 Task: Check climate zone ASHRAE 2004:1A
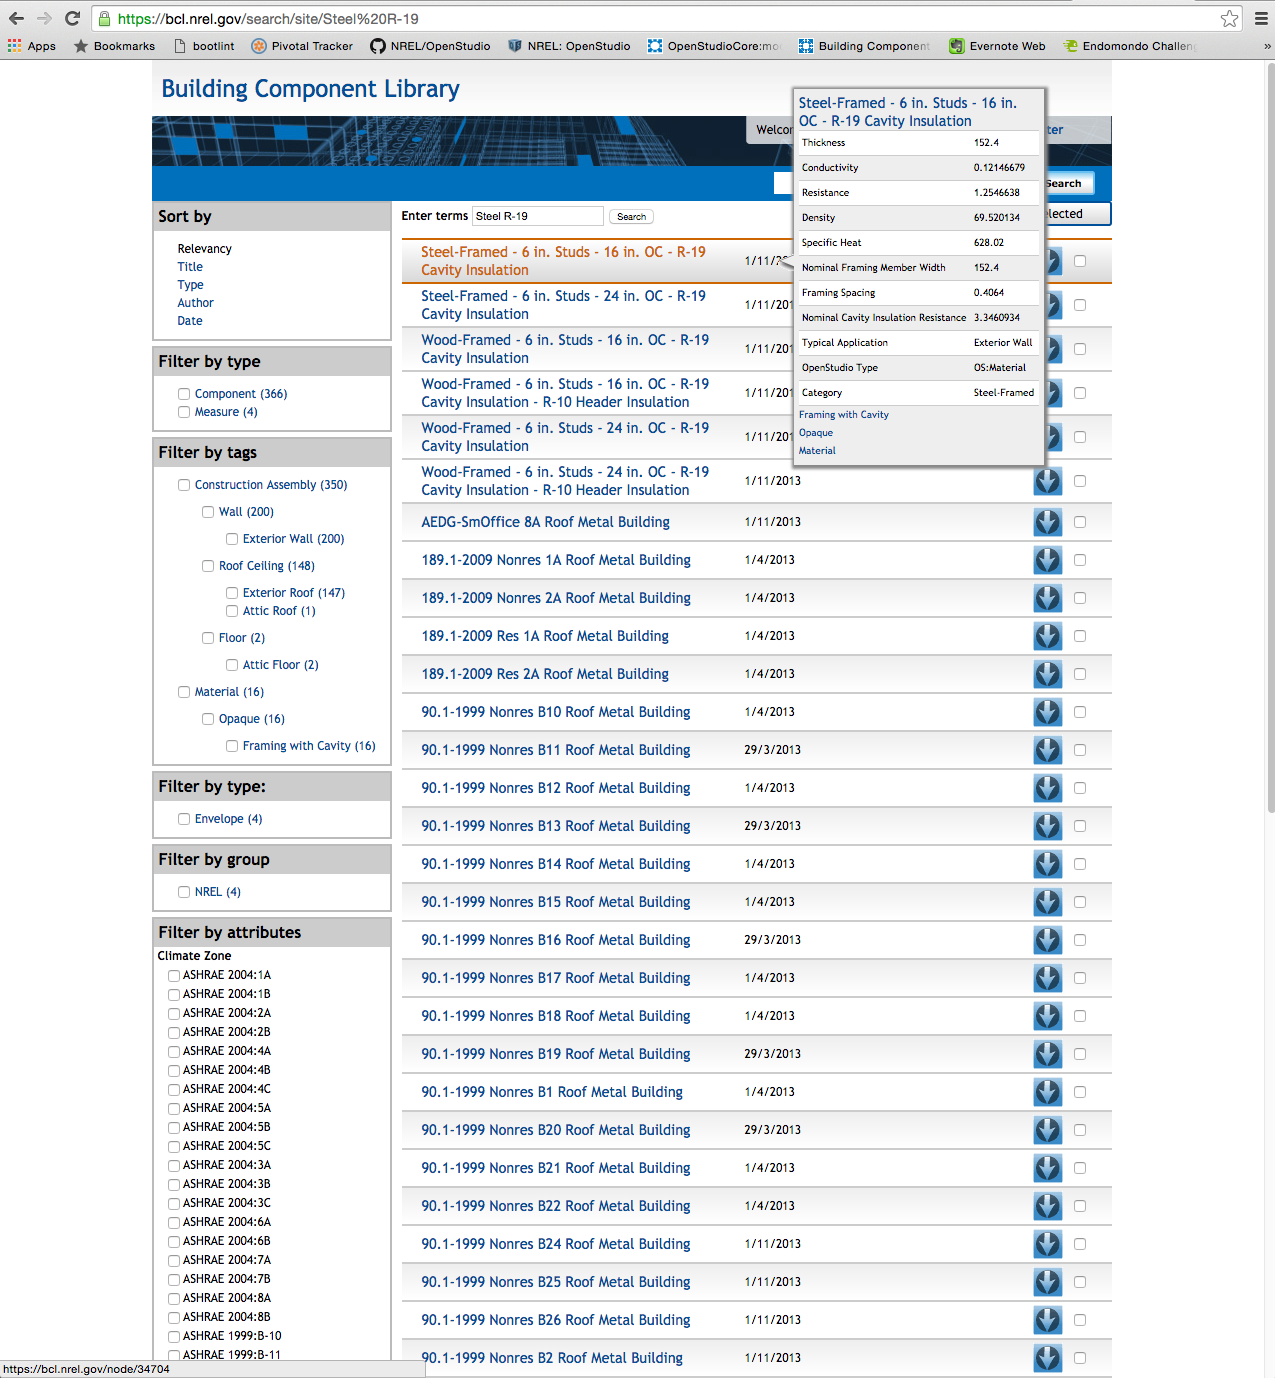pos(174,976)
